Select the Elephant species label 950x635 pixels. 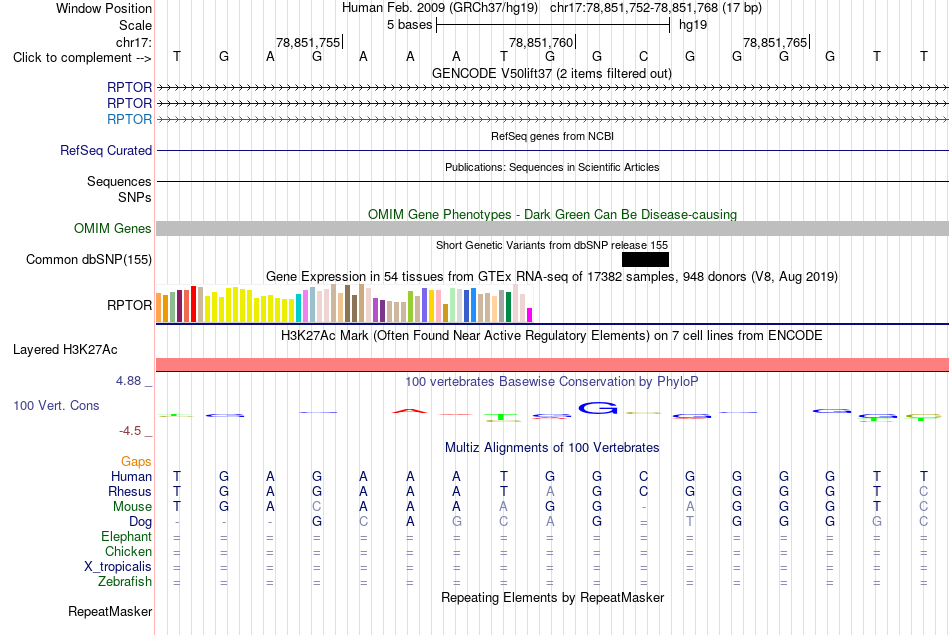(127, 537)
